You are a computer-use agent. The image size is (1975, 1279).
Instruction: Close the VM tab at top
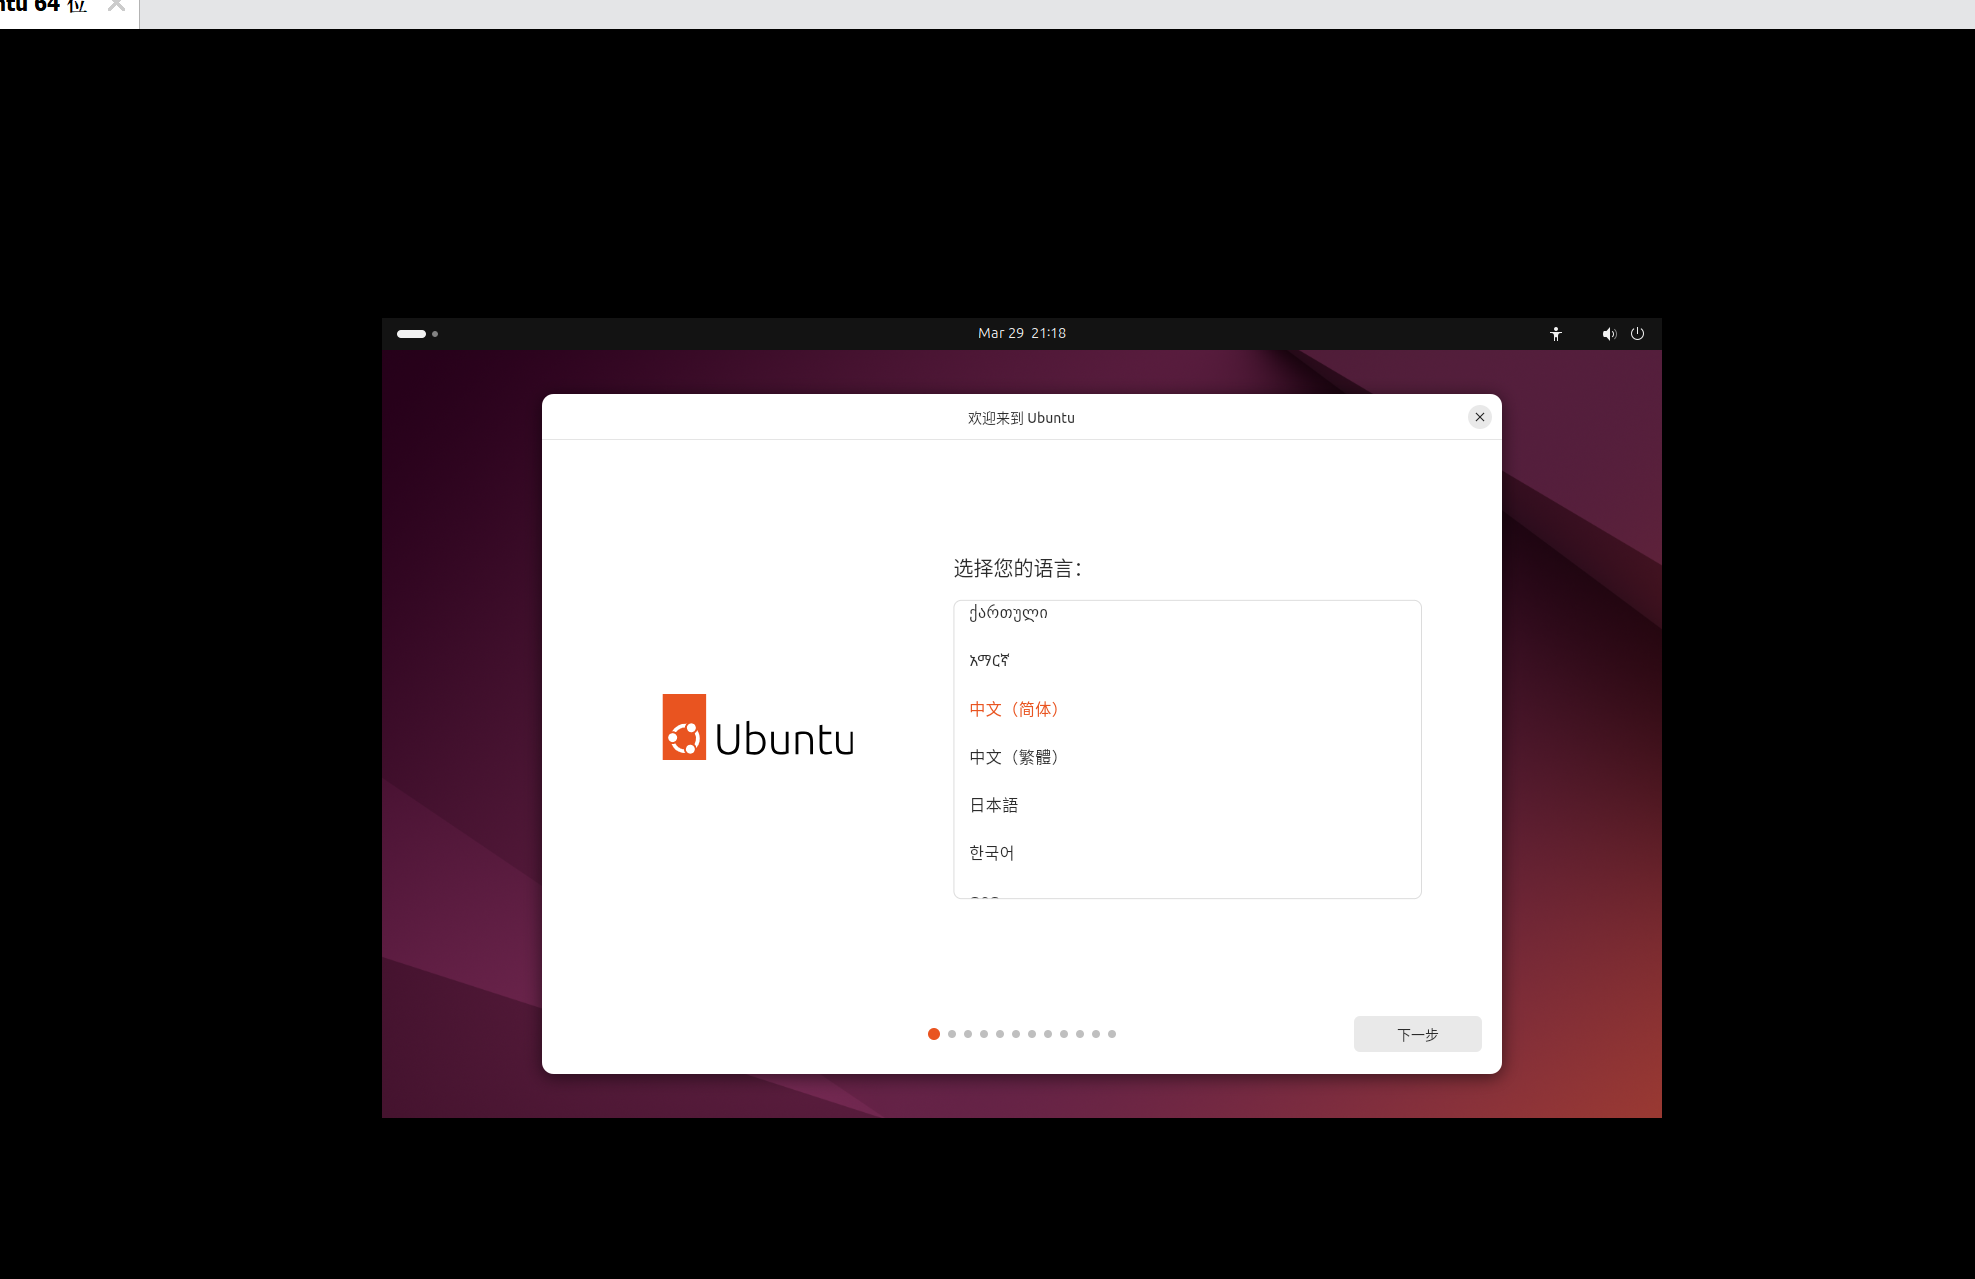point(116,6)
